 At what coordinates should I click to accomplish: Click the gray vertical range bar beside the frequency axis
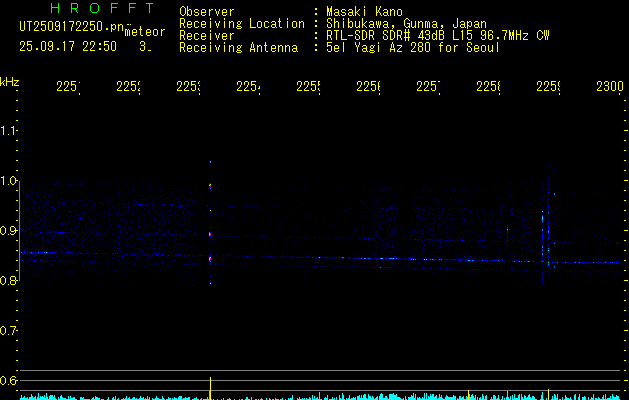click(20, 233)
